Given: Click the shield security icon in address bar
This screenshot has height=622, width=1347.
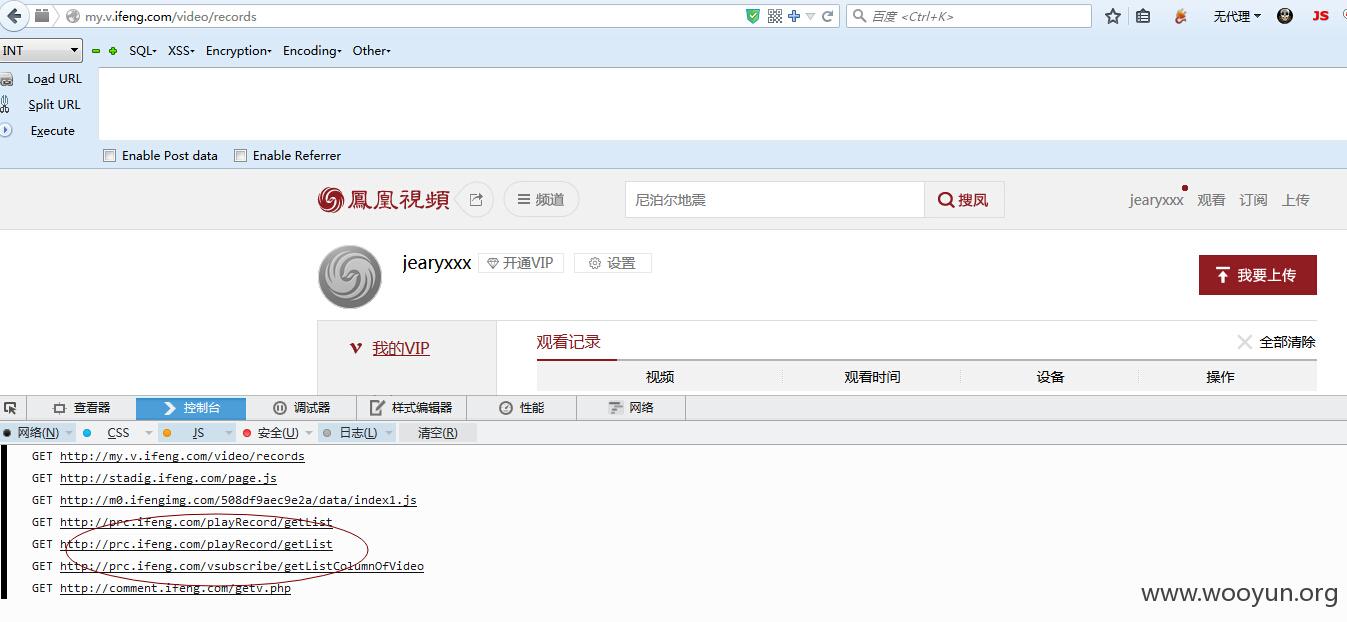Looking at the screenshot, I should [753, 16].
